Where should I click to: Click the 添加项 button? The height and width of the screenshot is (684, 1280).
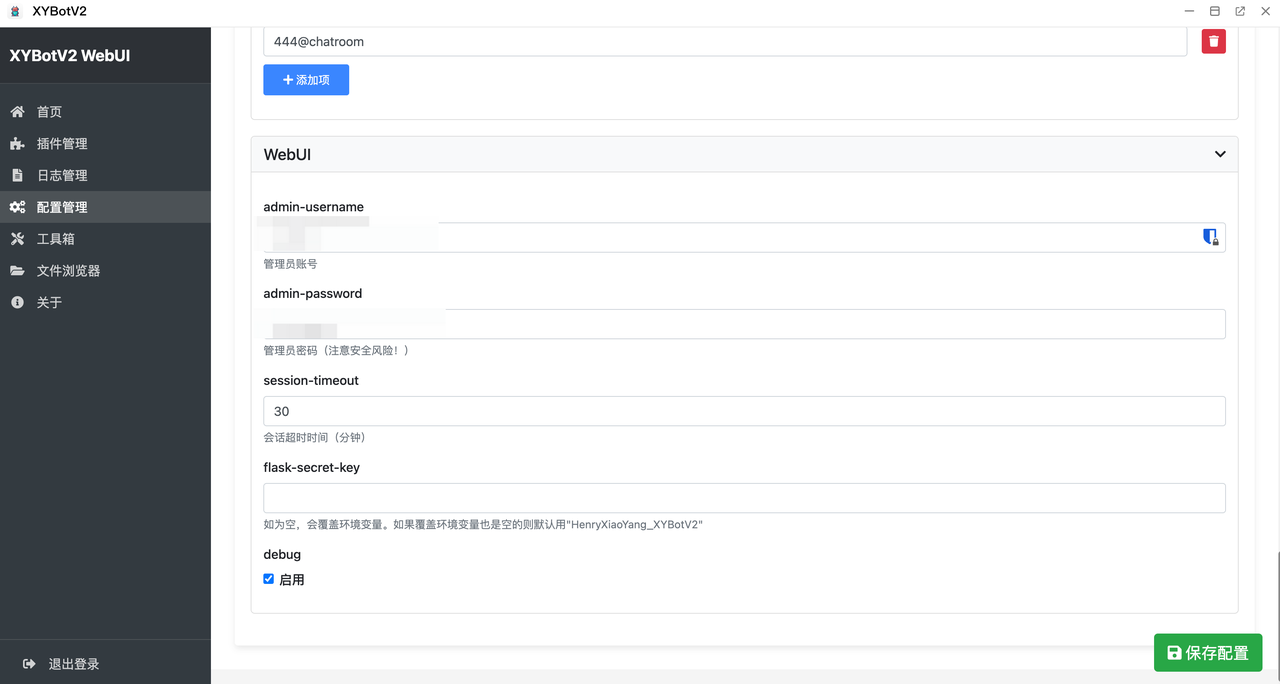click(x=306, y=80)
